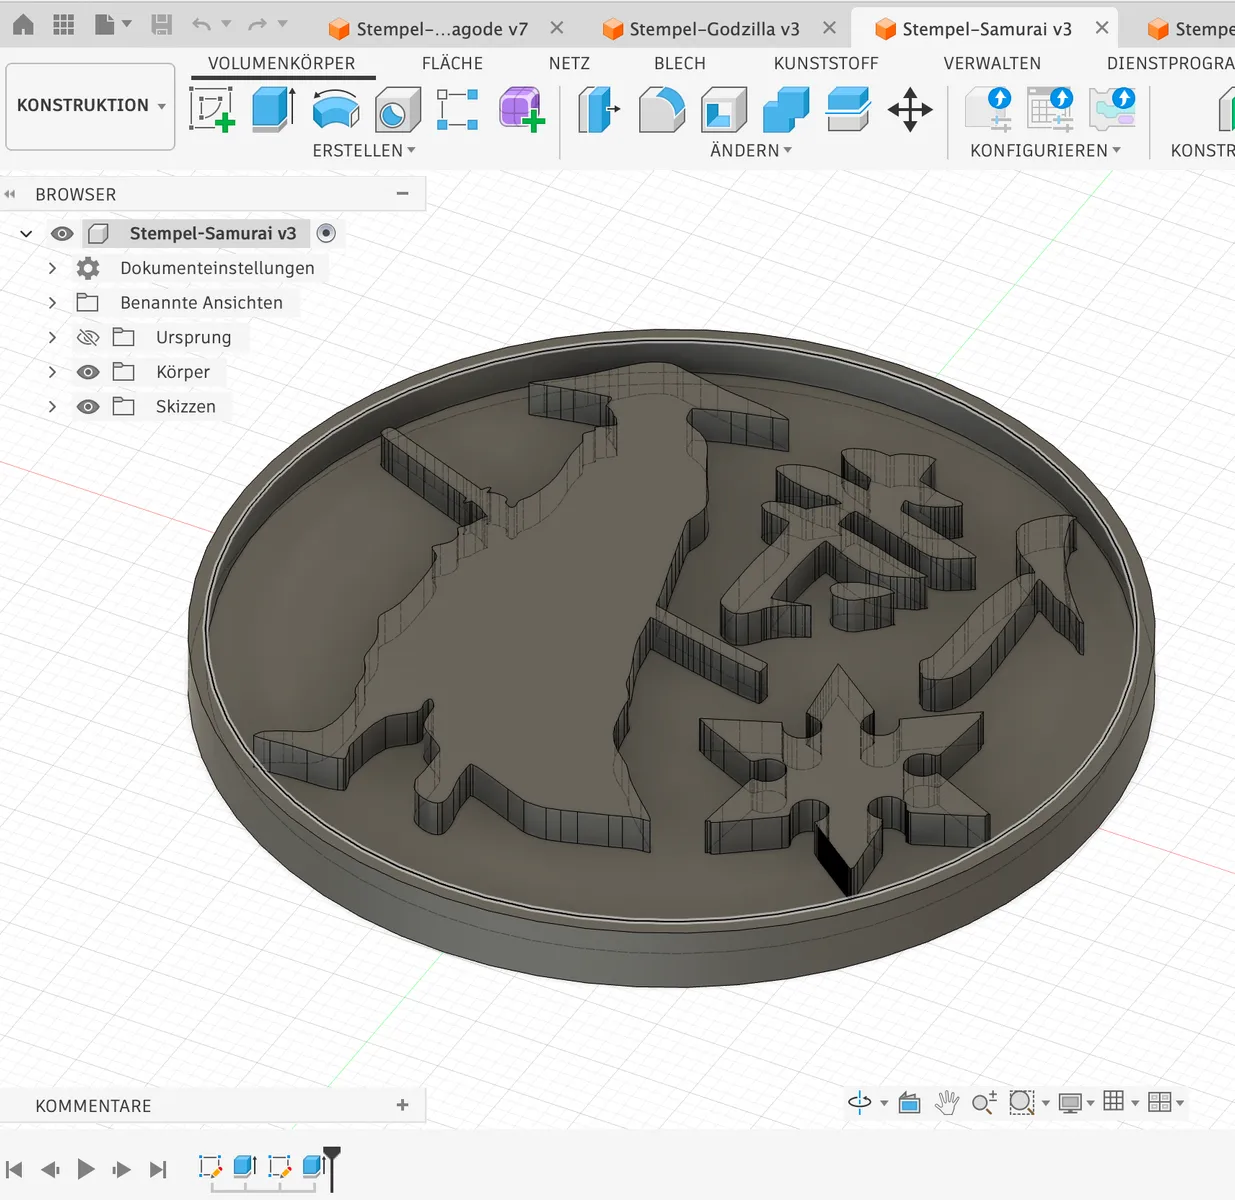Viewport: 1235px width, 1200px height.
Task: Show the hidden Ursprung folder
Action: click(x=88, y=337)
